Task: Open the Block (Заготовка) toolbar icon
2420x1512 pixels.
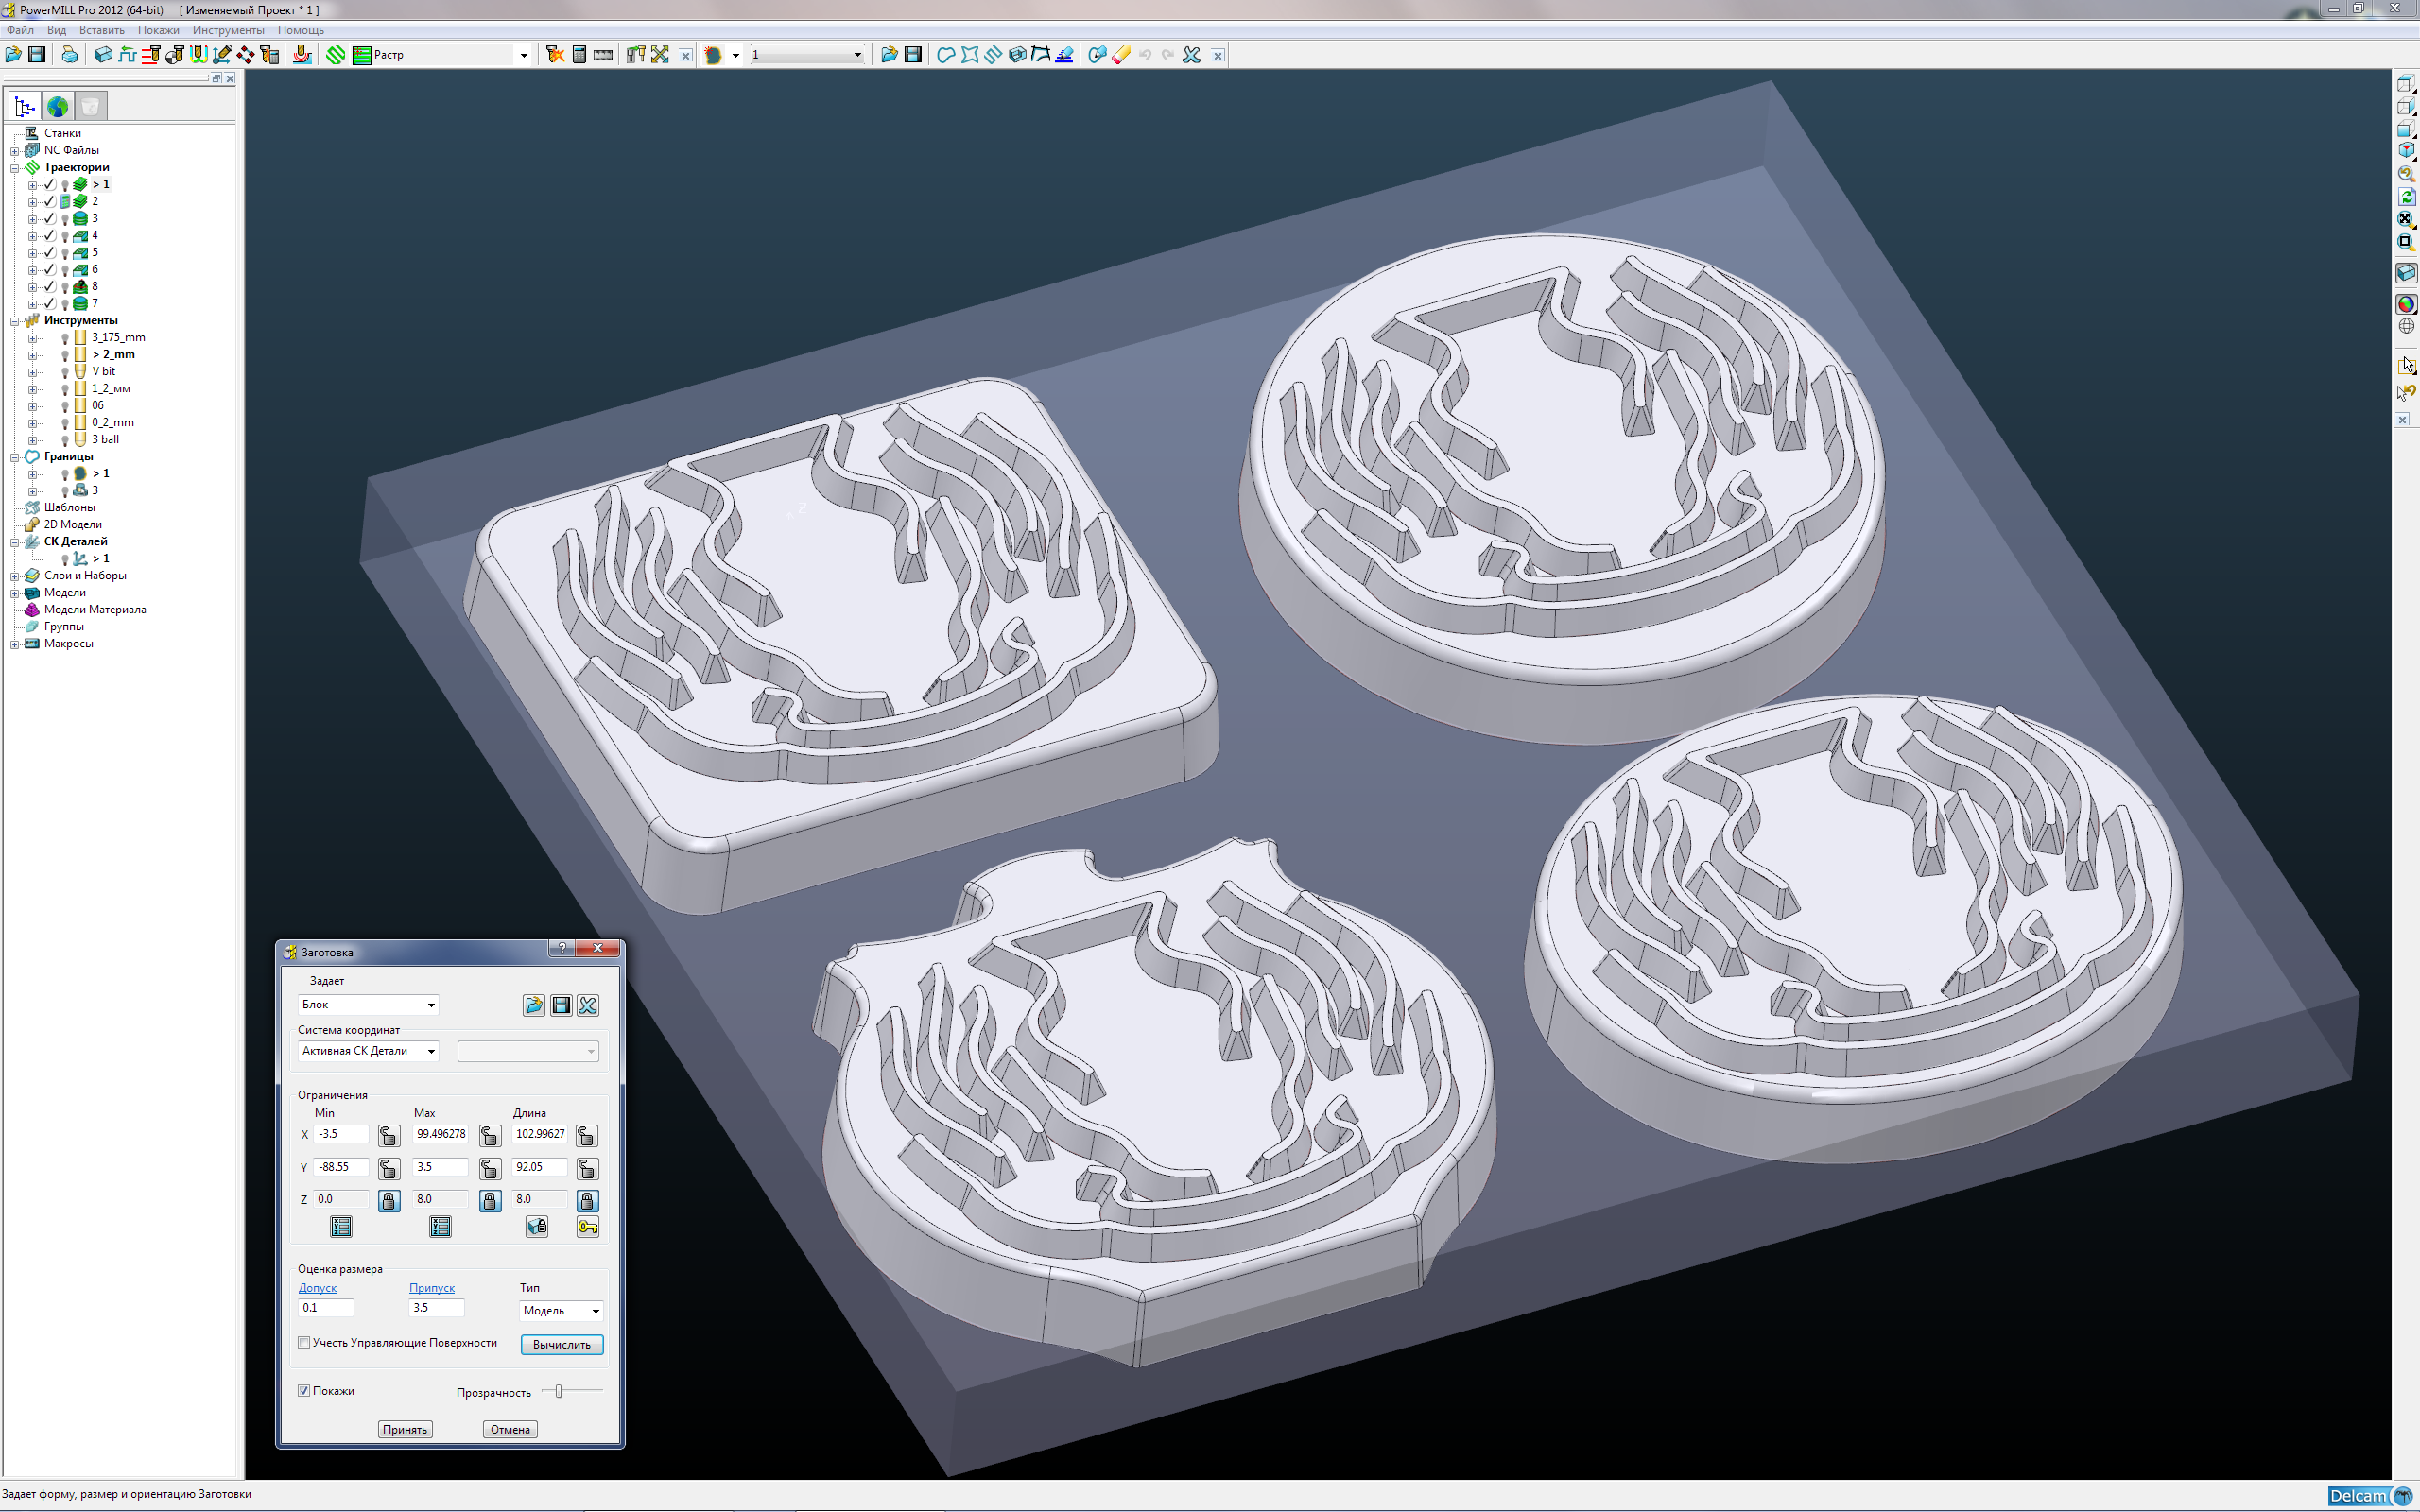Action: (x=103, y=55)
